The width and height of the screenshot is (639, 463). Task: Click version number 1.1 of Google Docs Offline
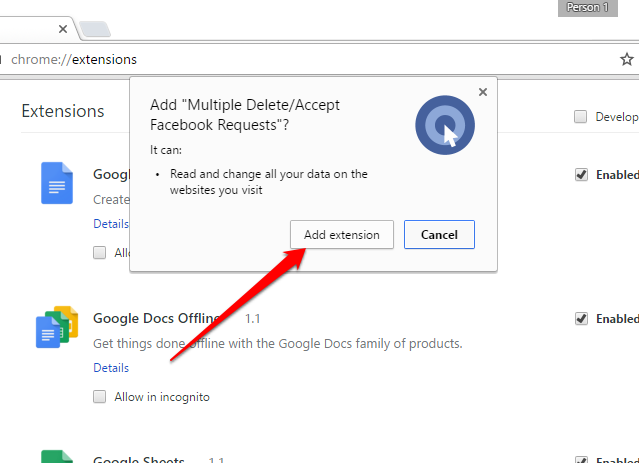pos(252,319)
